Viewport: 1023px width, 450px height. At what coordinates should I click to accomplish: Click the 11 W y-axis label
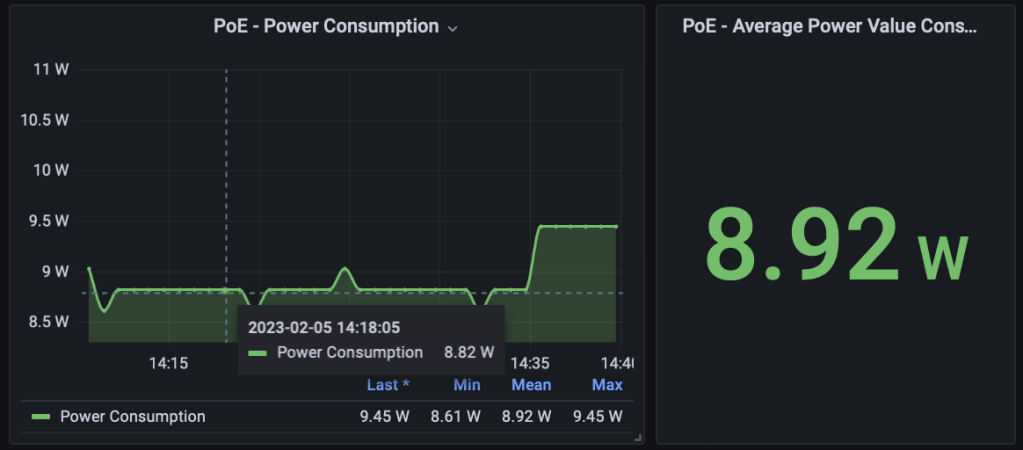click(x=51, y=69)
